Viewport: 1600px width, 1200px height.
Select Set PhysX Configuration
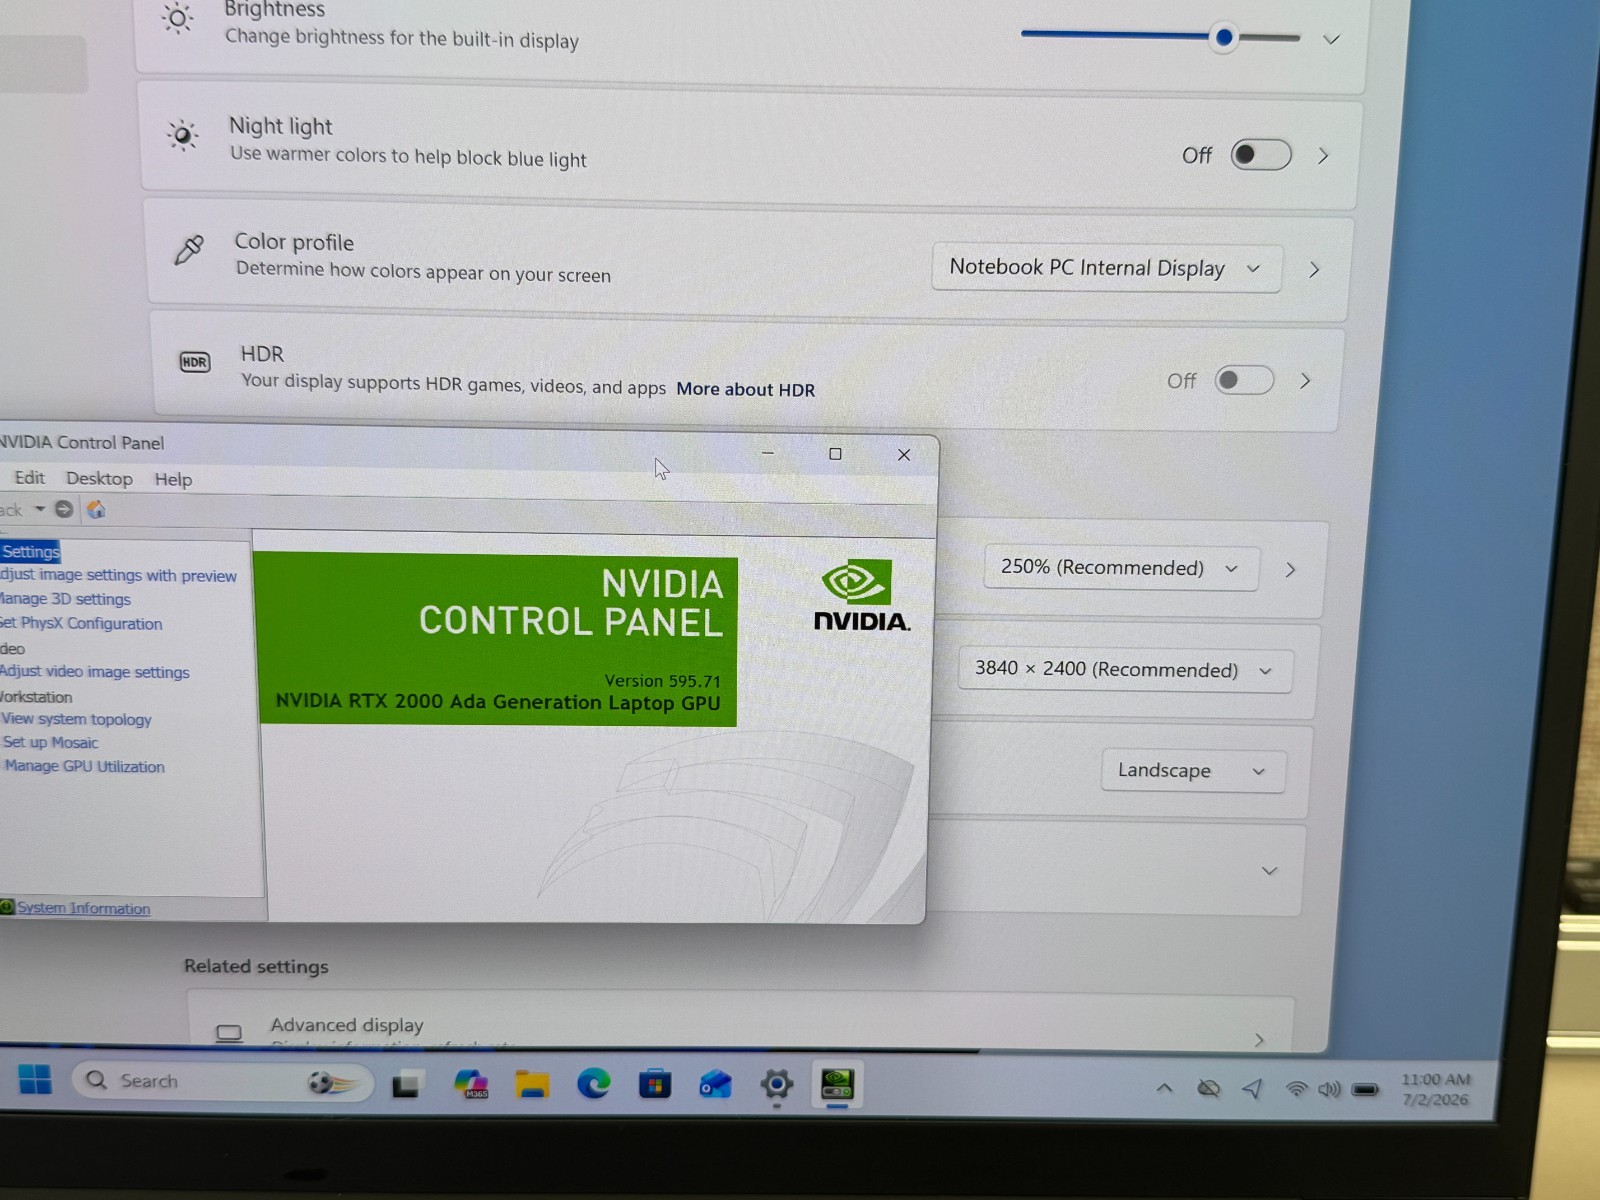81,623
